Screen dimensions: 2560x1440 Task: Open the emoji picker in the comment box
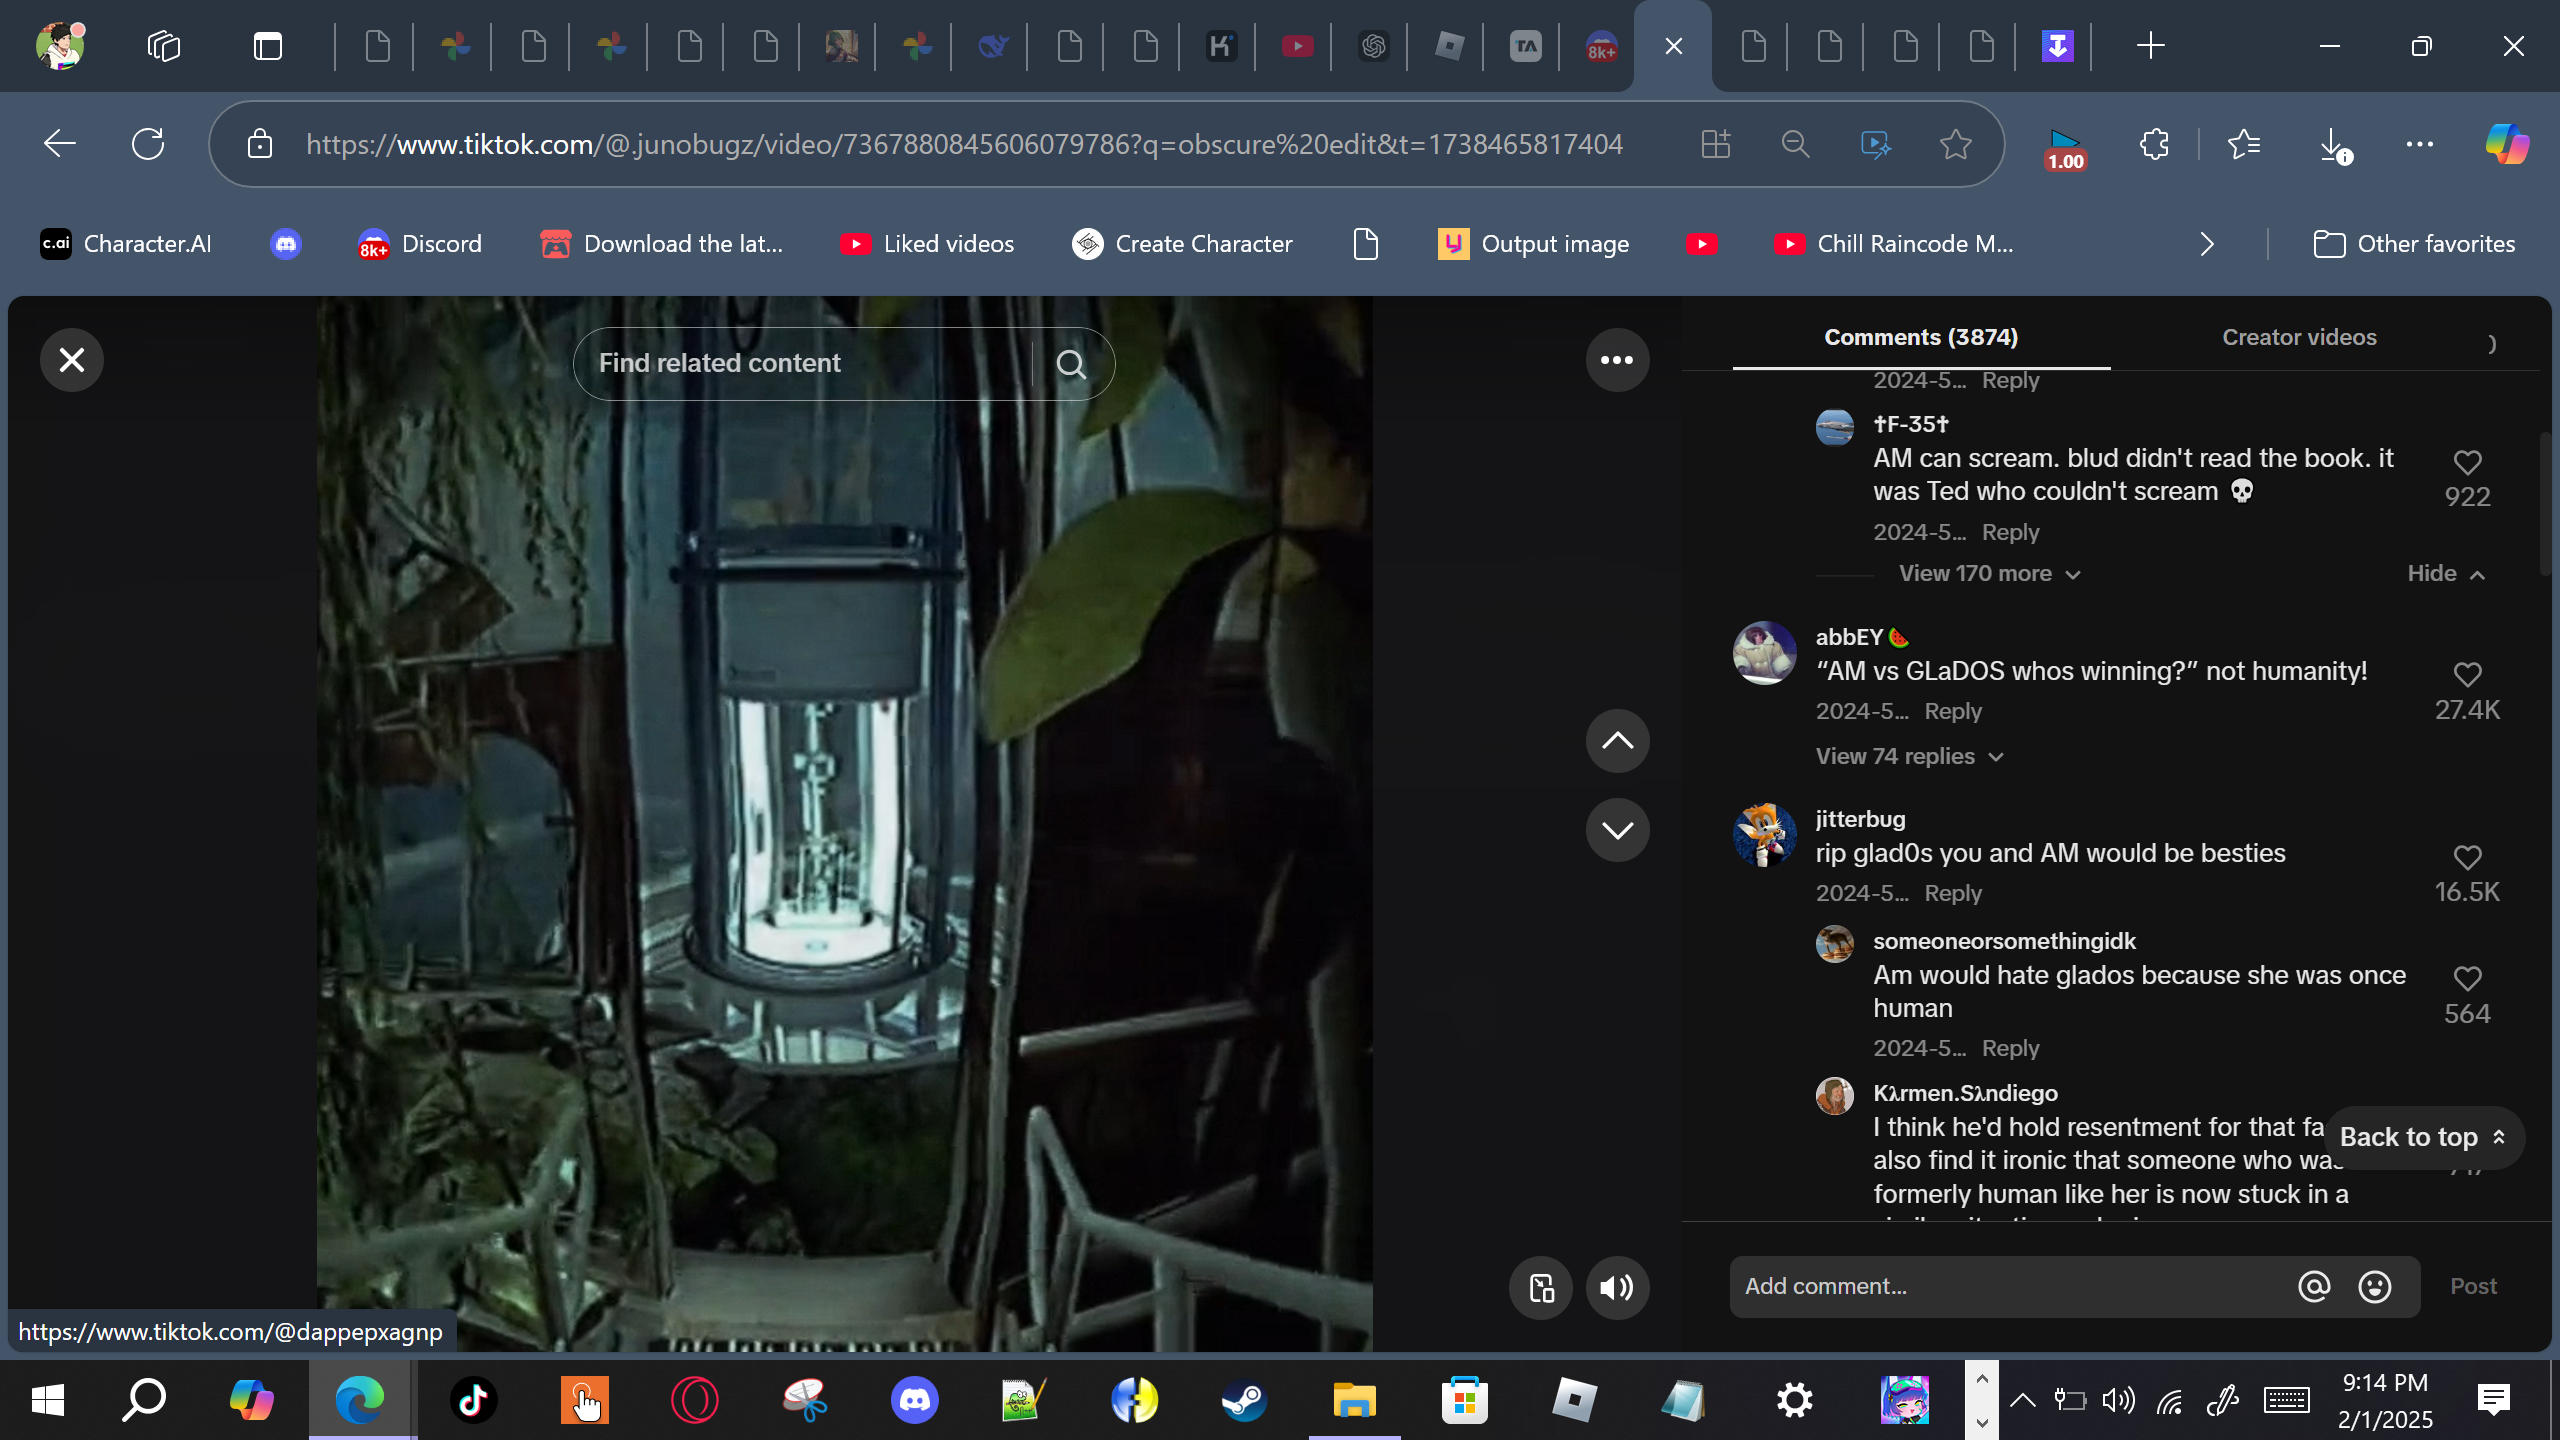point(2375,1287)
